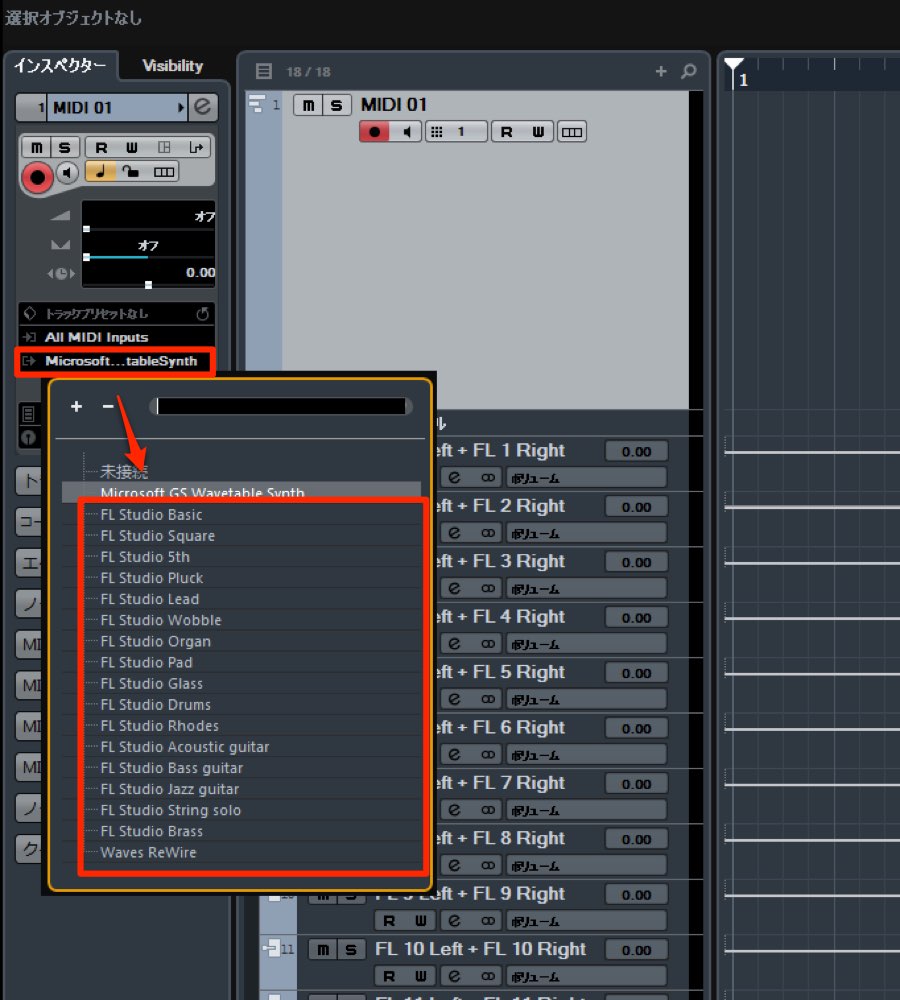The width and height of the screenshot is (900, 1000).
Task: Open the automation parameter dropdown on FL 1 track
Action: (x=586, y=478)
